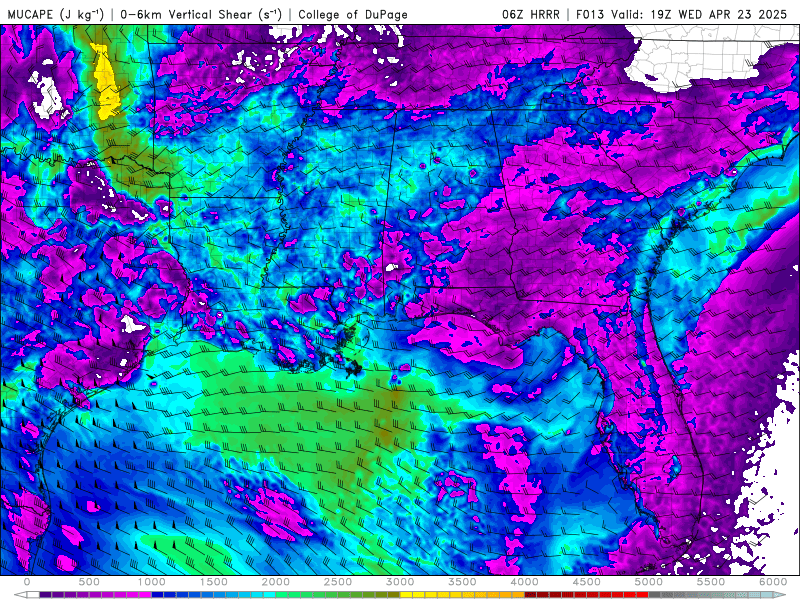Screen dimensions: 800x600
Task: Click the 4000 label on the color scale
Action: [525, 582]
